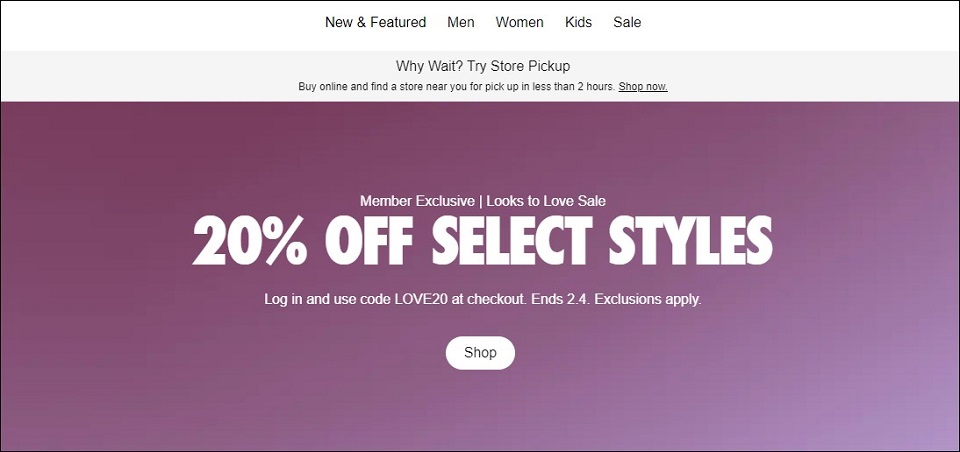Open the Sale navigation item

(x=627, y=23)
